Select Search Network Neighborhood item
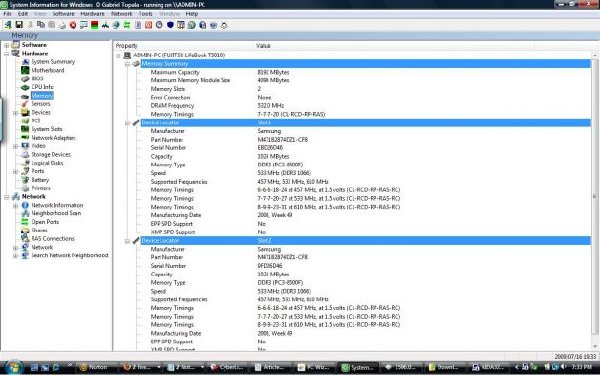 69,255
